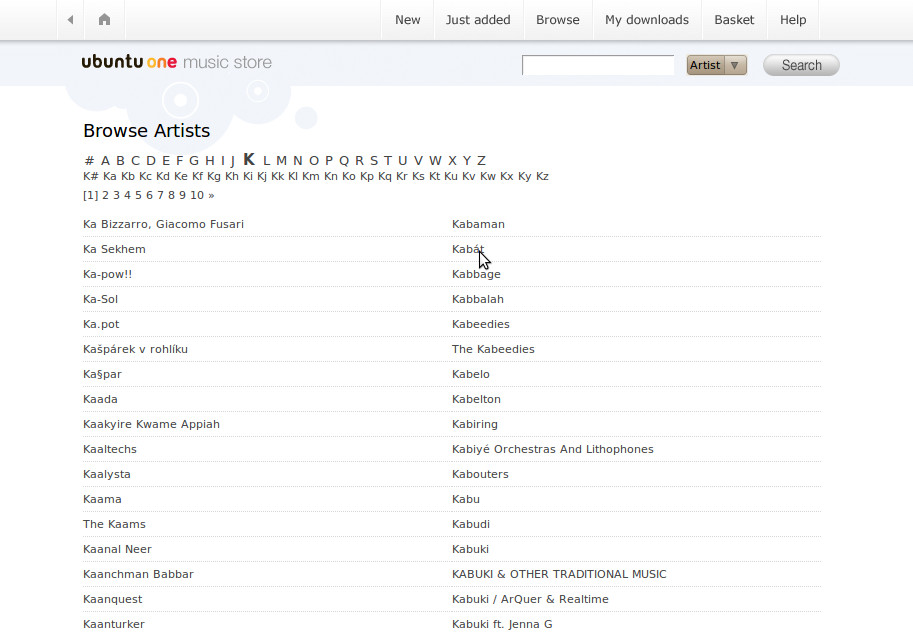913x636 pixels.
Task: Click the Search button
Action: pos(801,65)
